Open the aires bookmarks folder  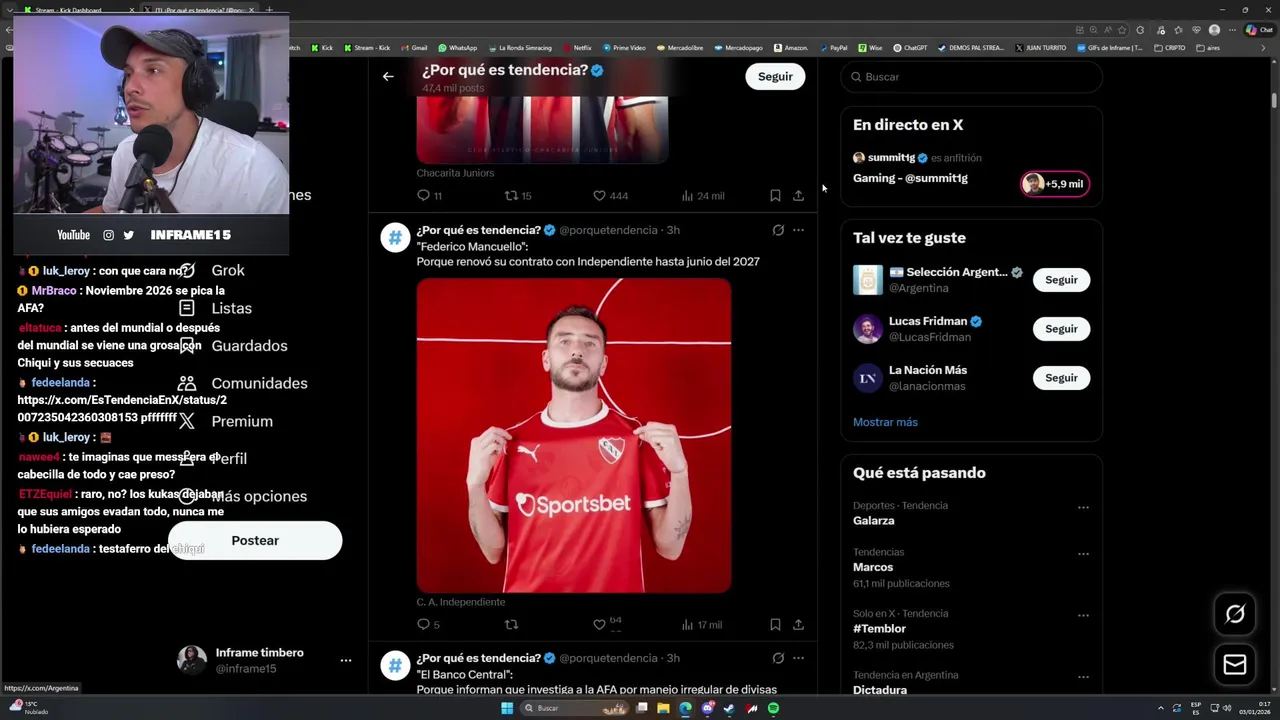(x=1208, y=48)
